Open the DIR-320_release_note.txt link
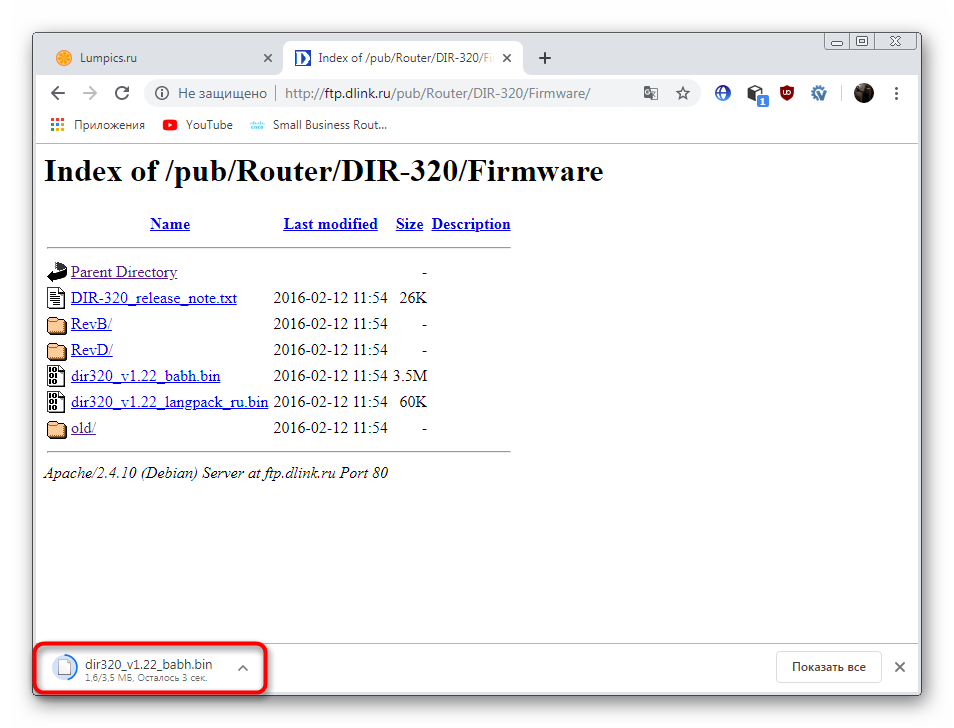The image size is (954, 728). coord(153,298)
